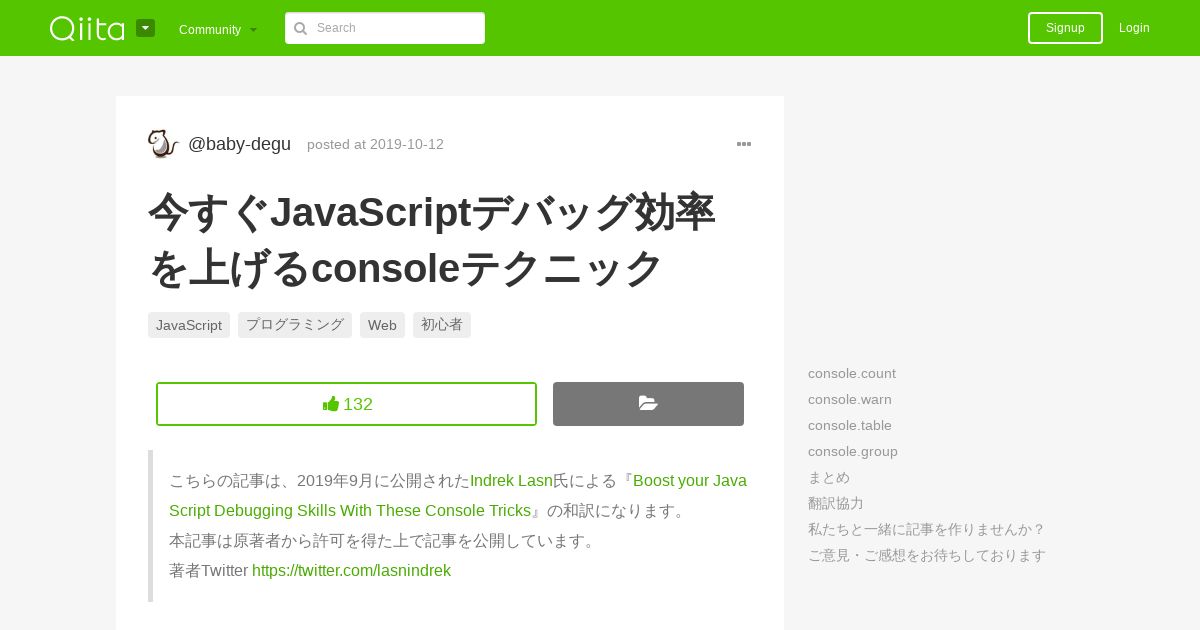Jump to console.warn section
The image size is (1200, 630).
pyautogui.click(x=850, y=400)
